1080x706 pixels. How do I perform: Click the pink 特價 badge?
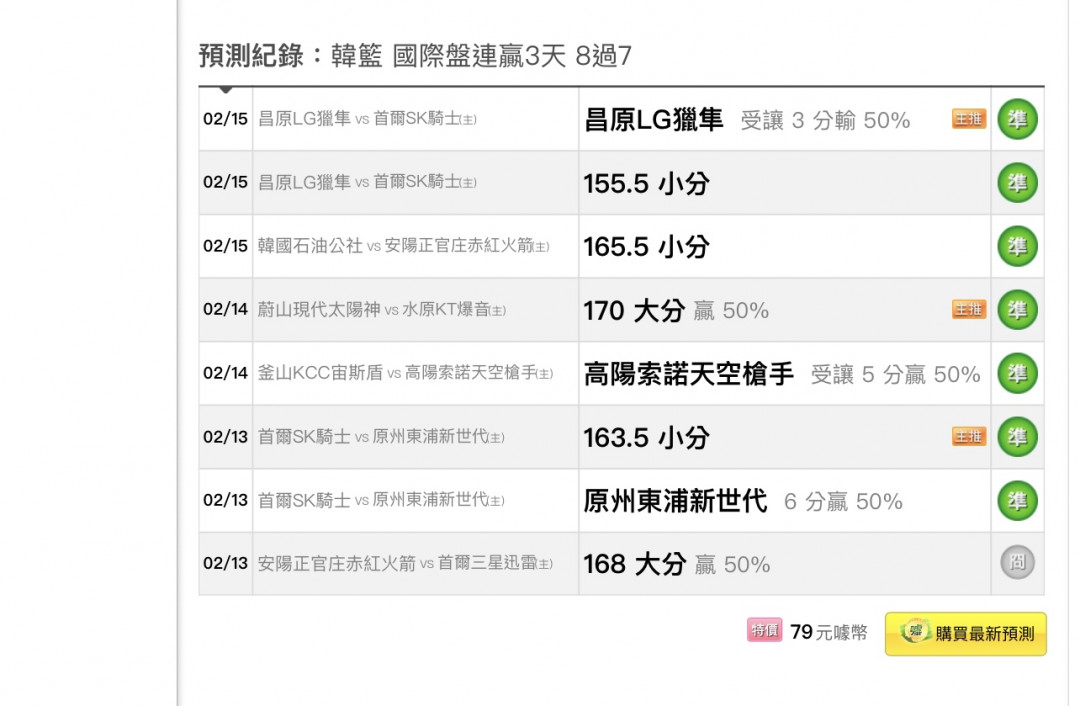[x=764, y=631]
